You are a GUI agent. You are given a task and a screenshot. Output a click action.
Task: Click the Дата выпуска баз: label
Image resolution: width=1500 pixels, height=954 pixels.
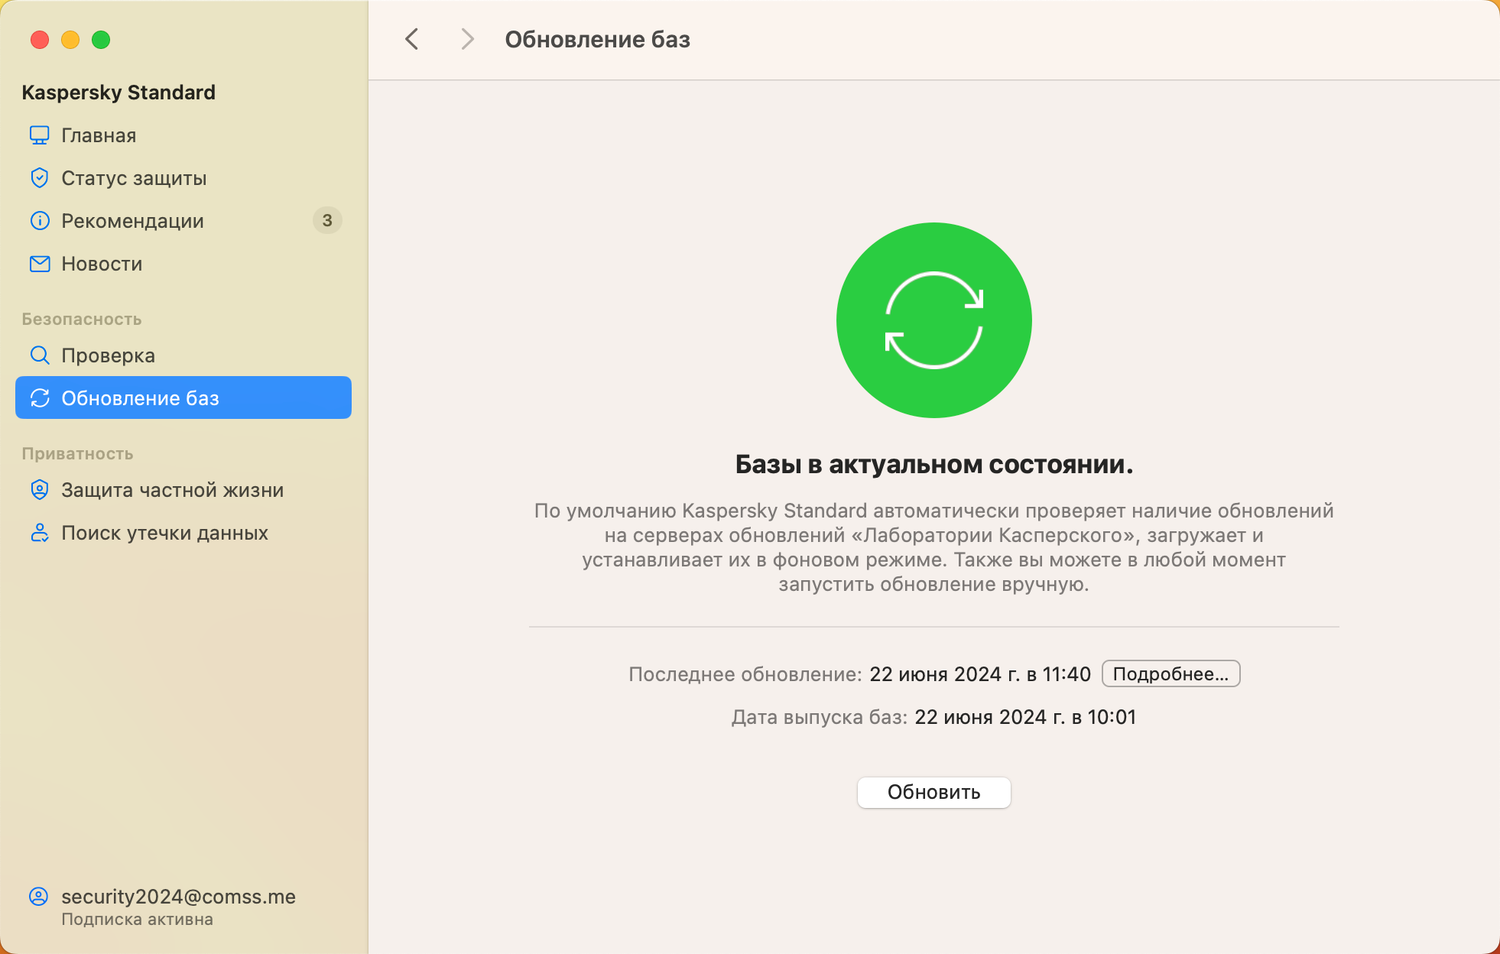819,717
